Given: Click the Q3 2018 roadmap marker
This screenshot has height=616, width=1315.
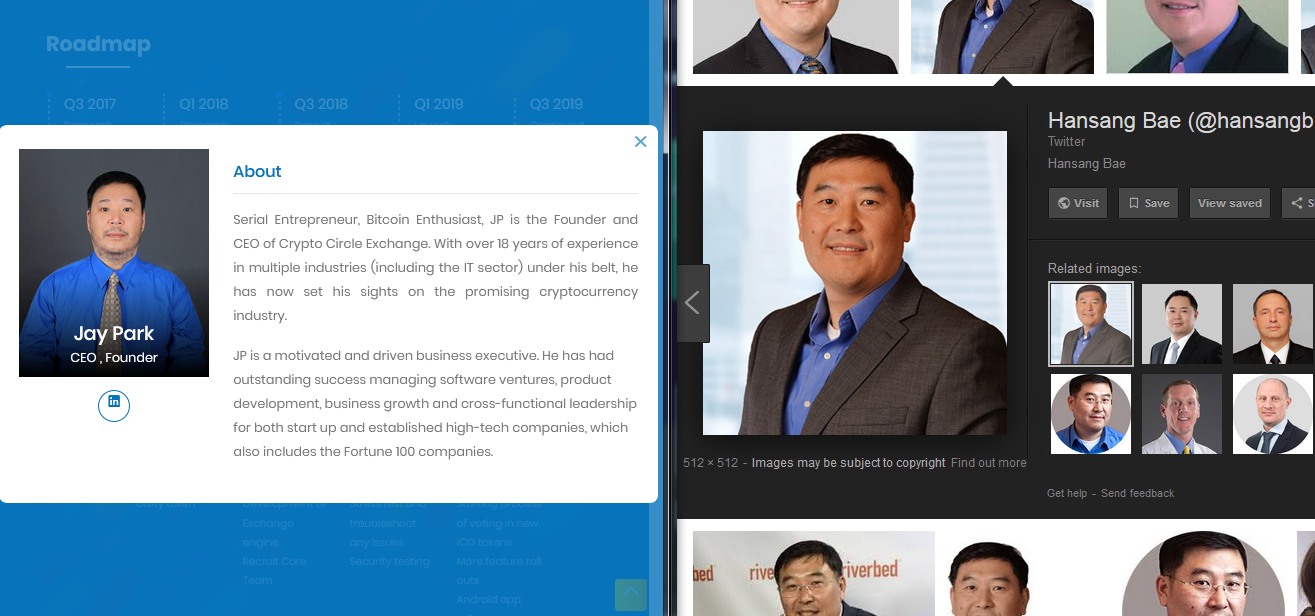Looking at the screenshot, I should [321, 104].
